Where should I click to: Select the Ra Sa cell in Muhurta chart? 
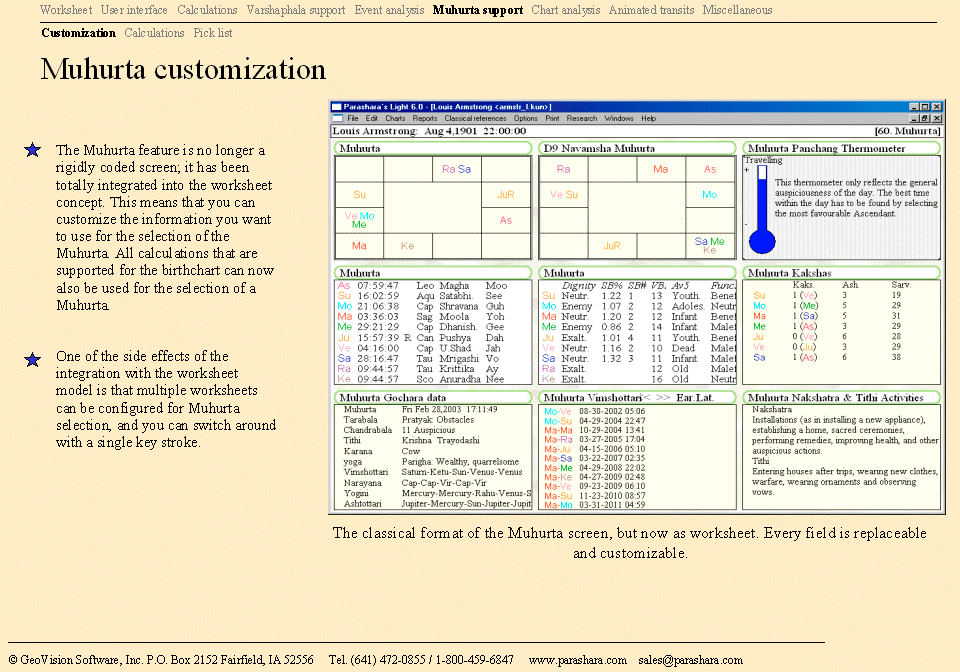coord(457,169)
